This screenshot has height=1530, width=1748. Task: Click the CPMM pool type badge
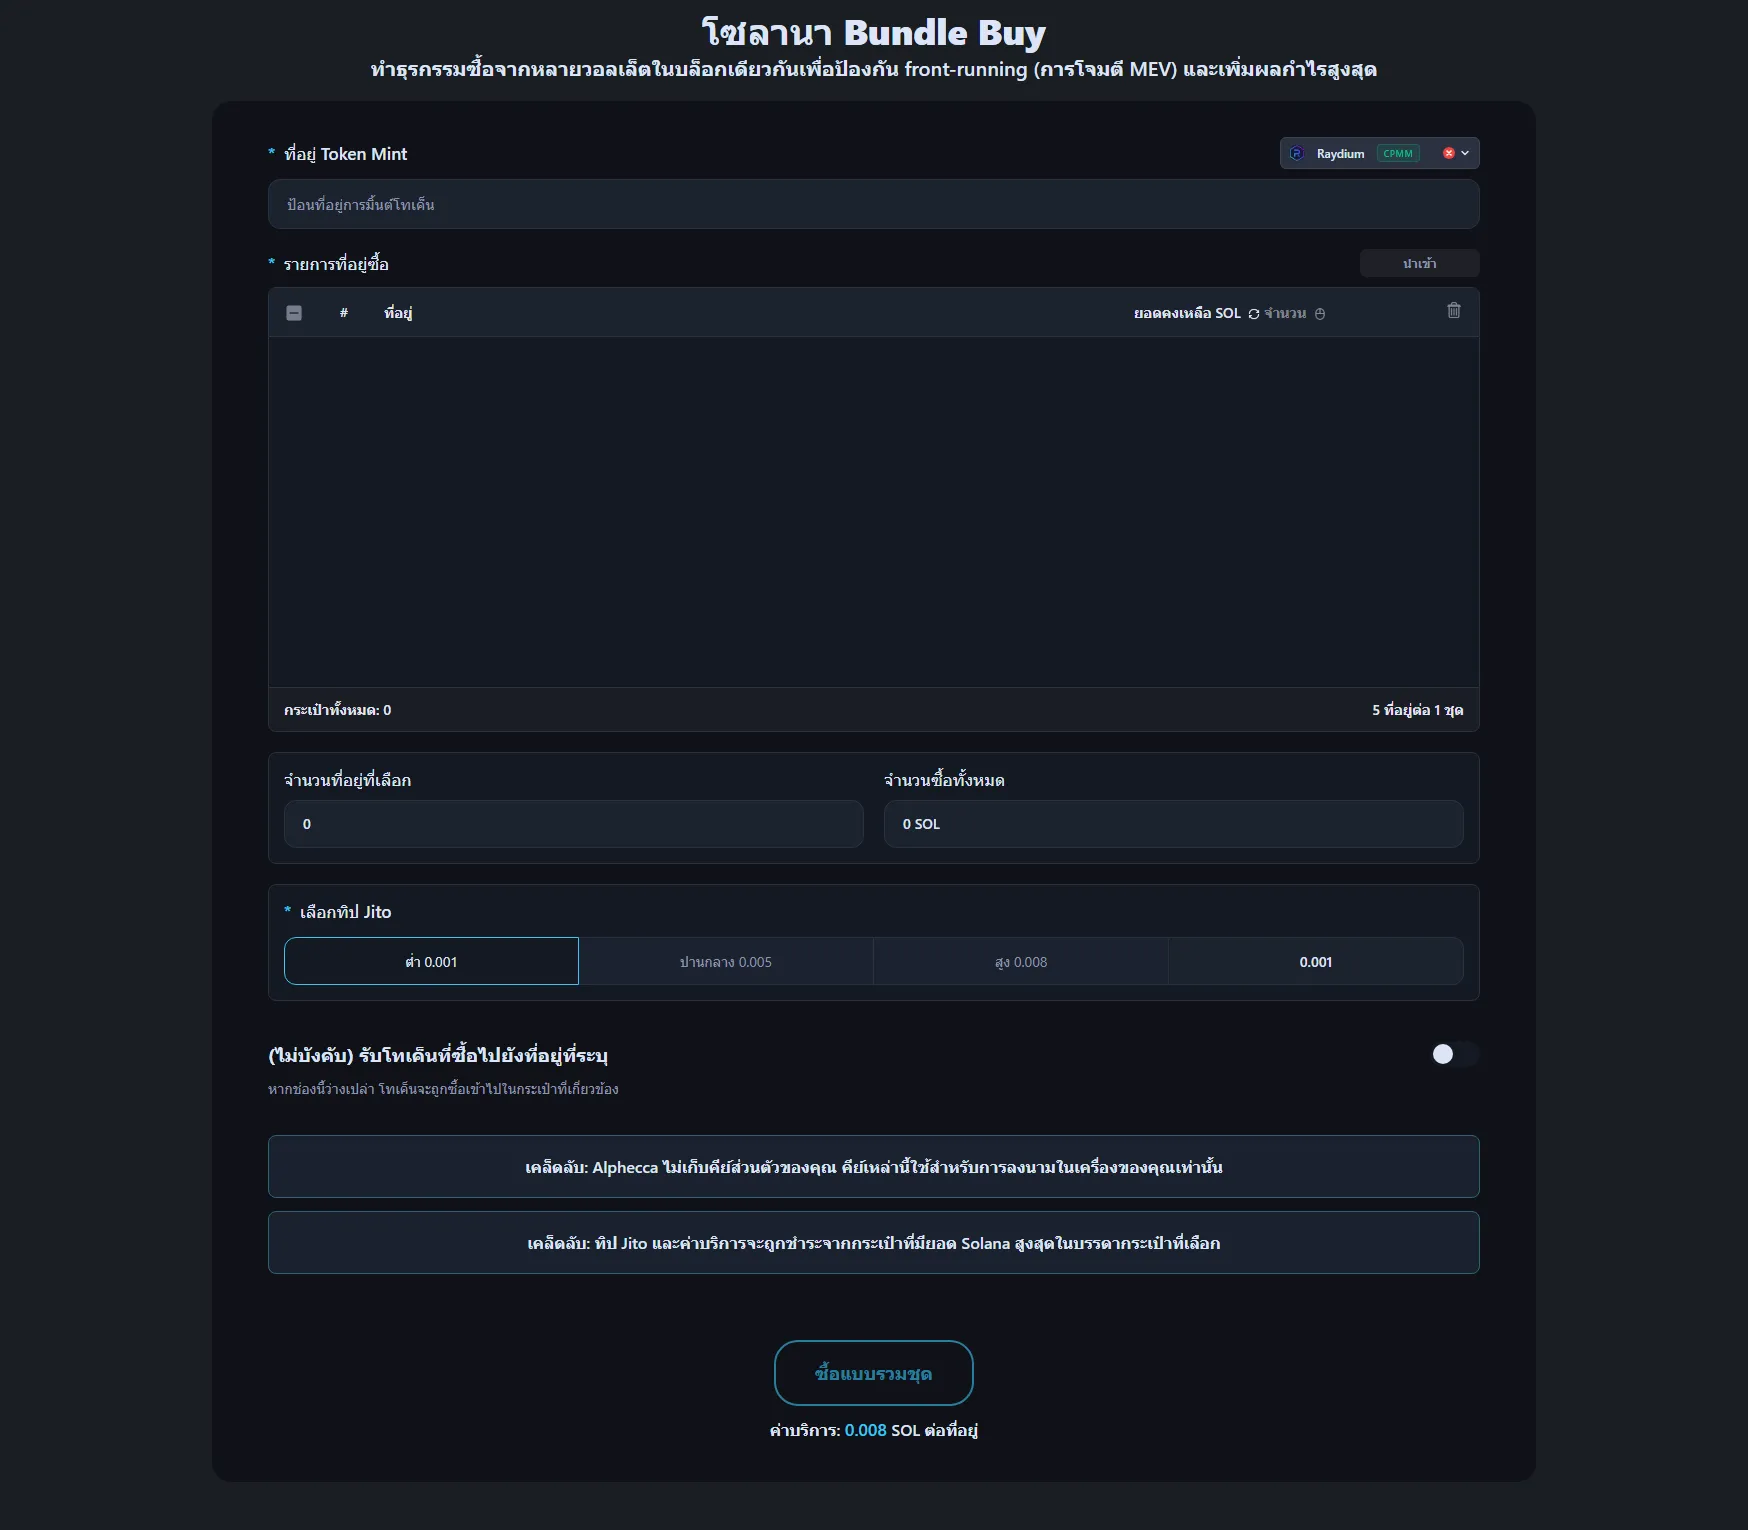1397,153
